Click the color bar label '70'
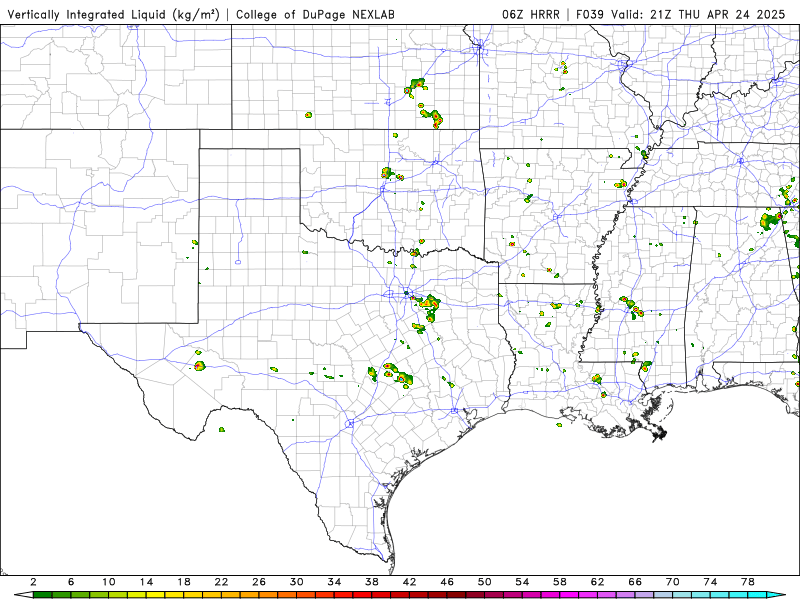The width and height of the screenshot is (800, 600). click(x=673, y=582)
